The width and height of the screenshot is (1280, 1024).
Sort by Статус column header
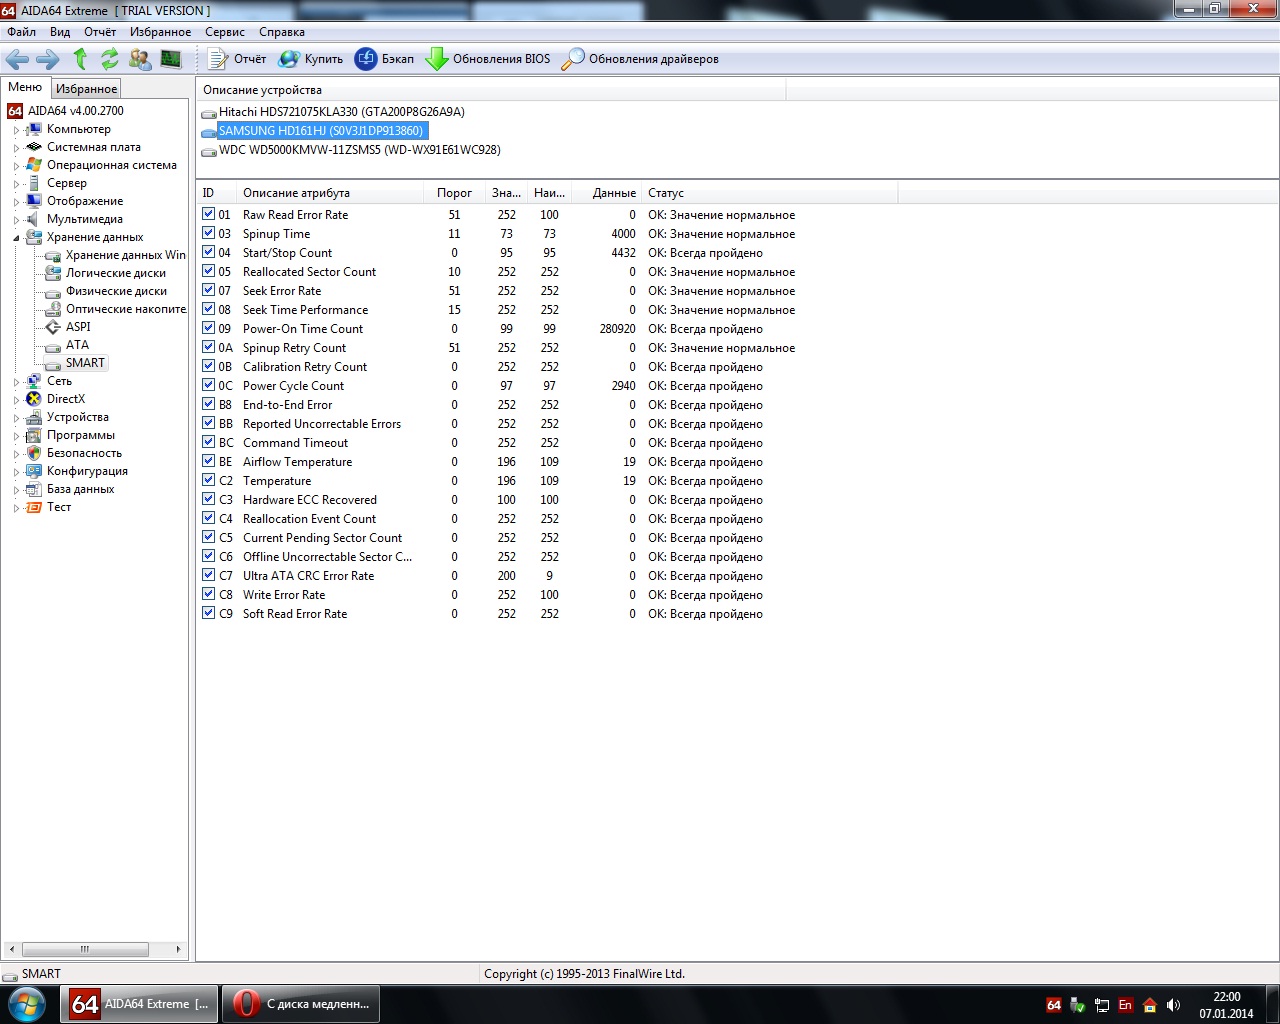point(769,193)
